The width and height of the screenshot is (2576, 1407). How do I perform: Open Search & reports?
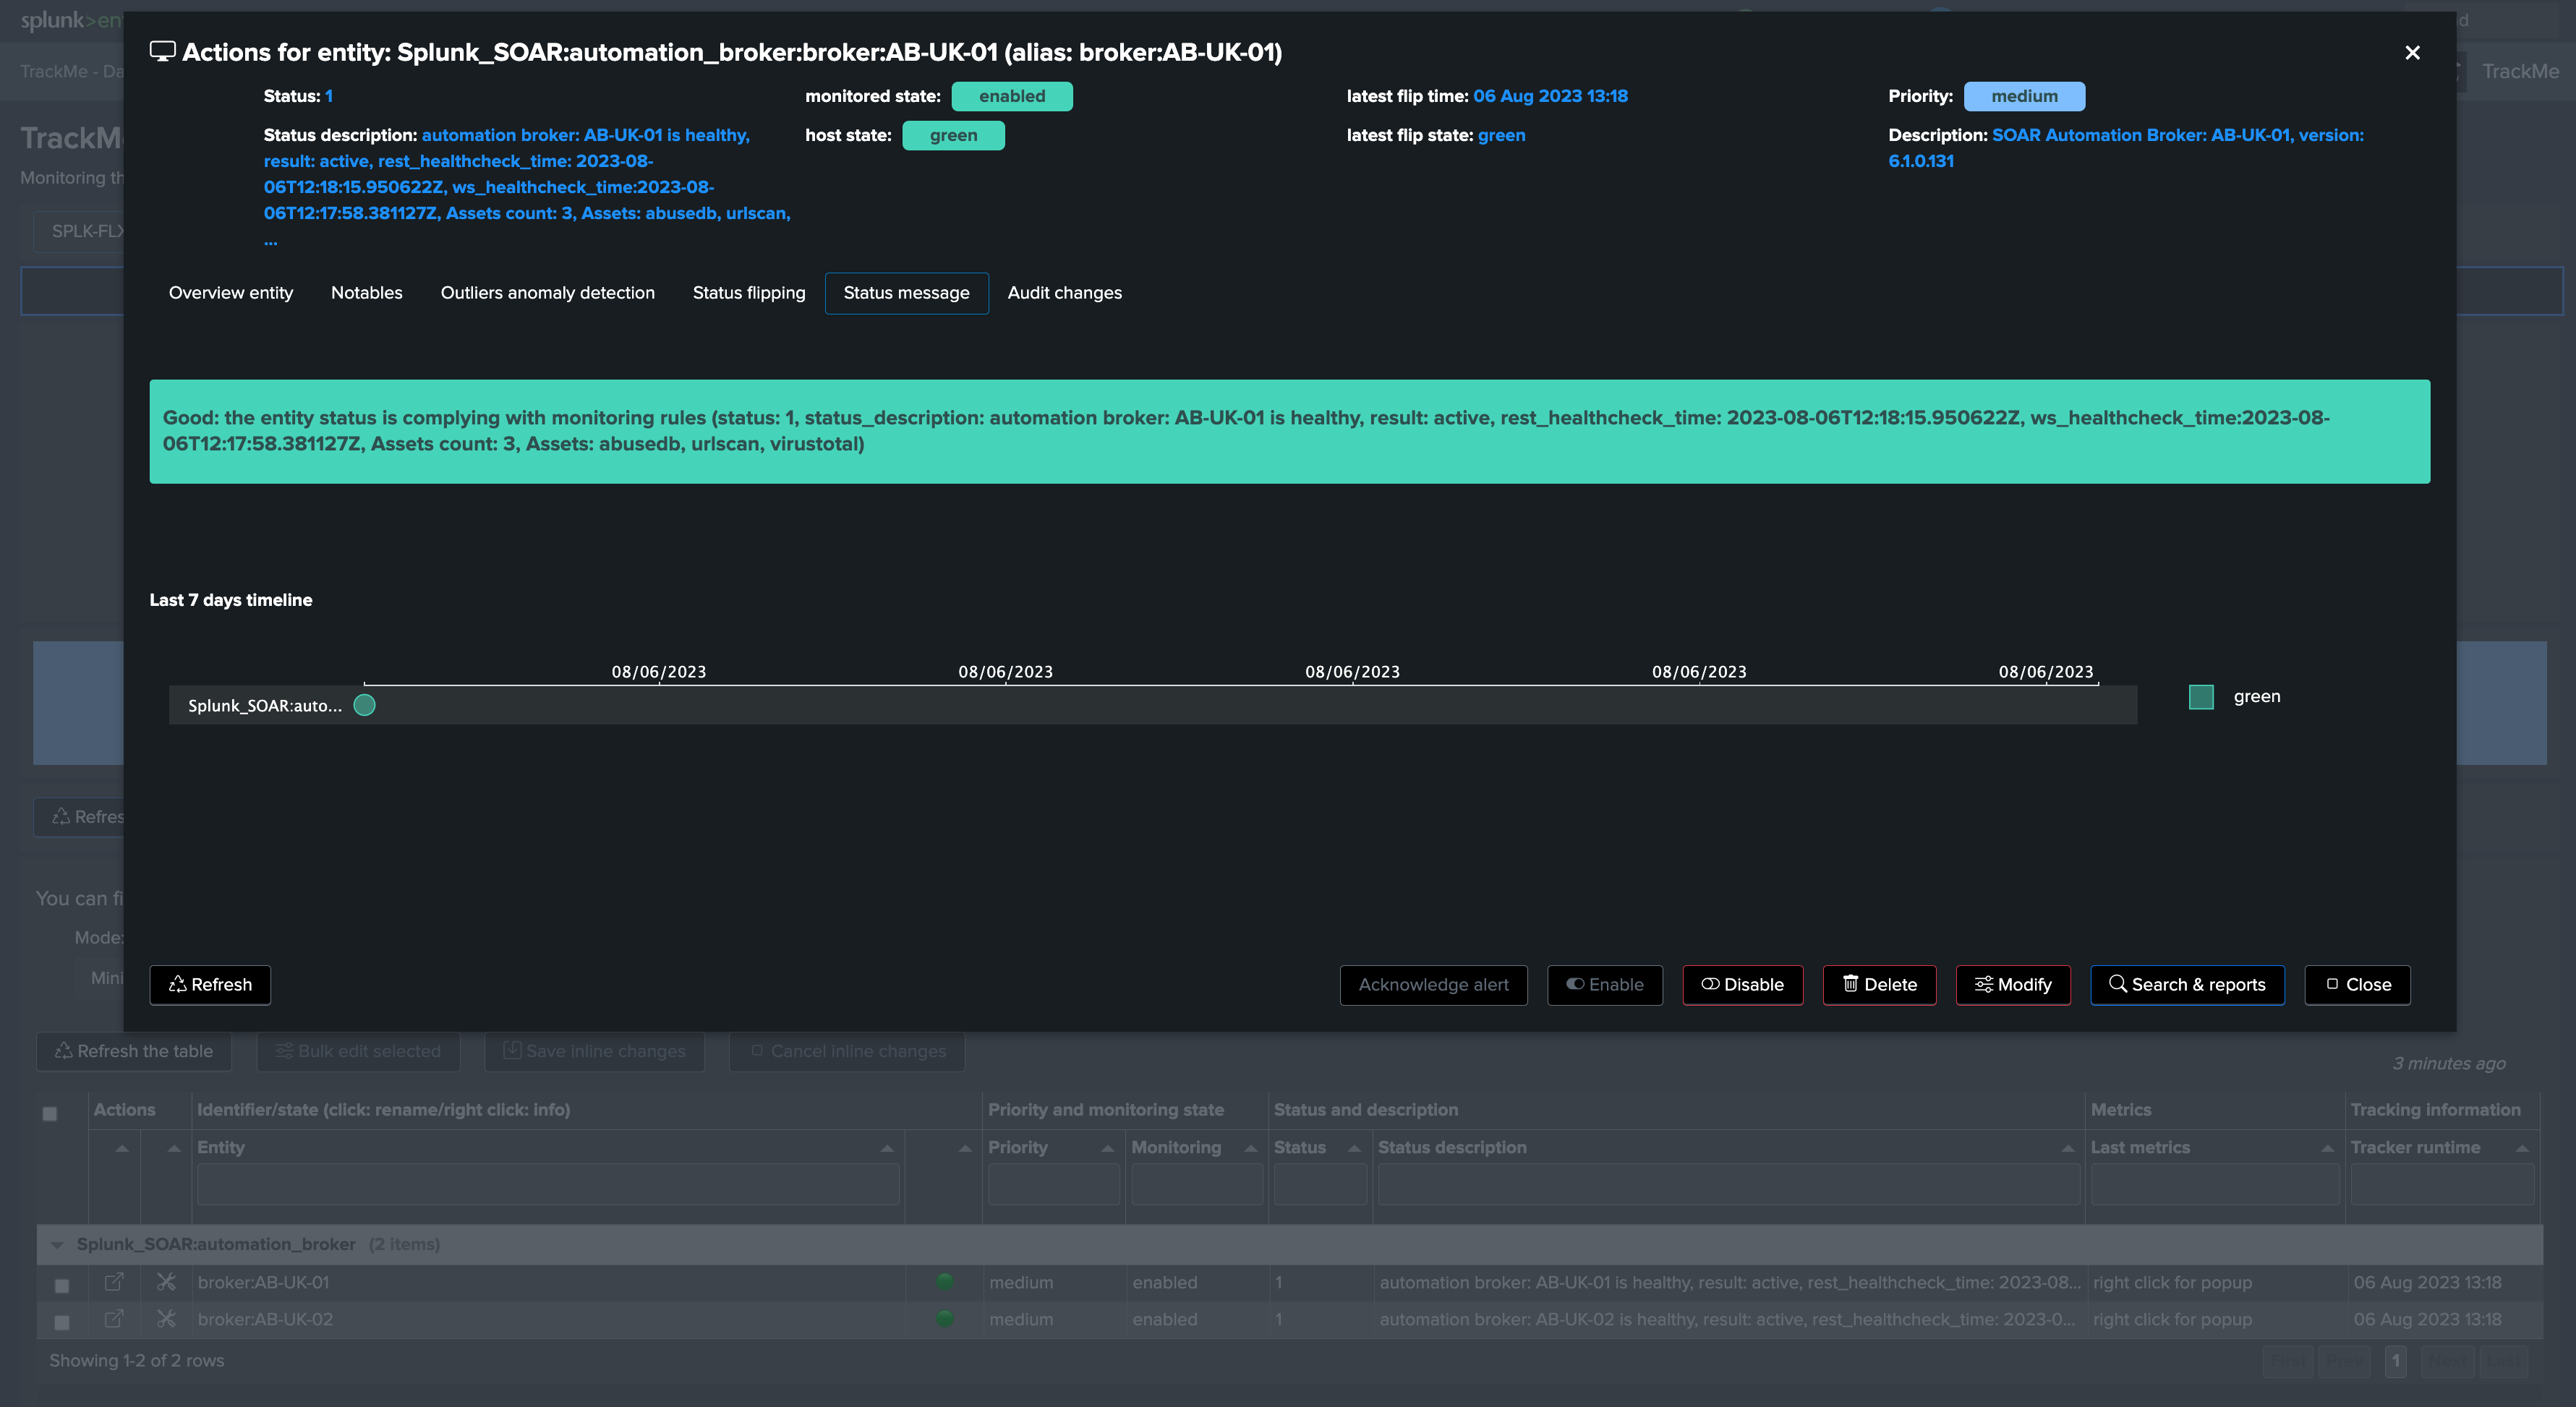[x=2187, y=985]
